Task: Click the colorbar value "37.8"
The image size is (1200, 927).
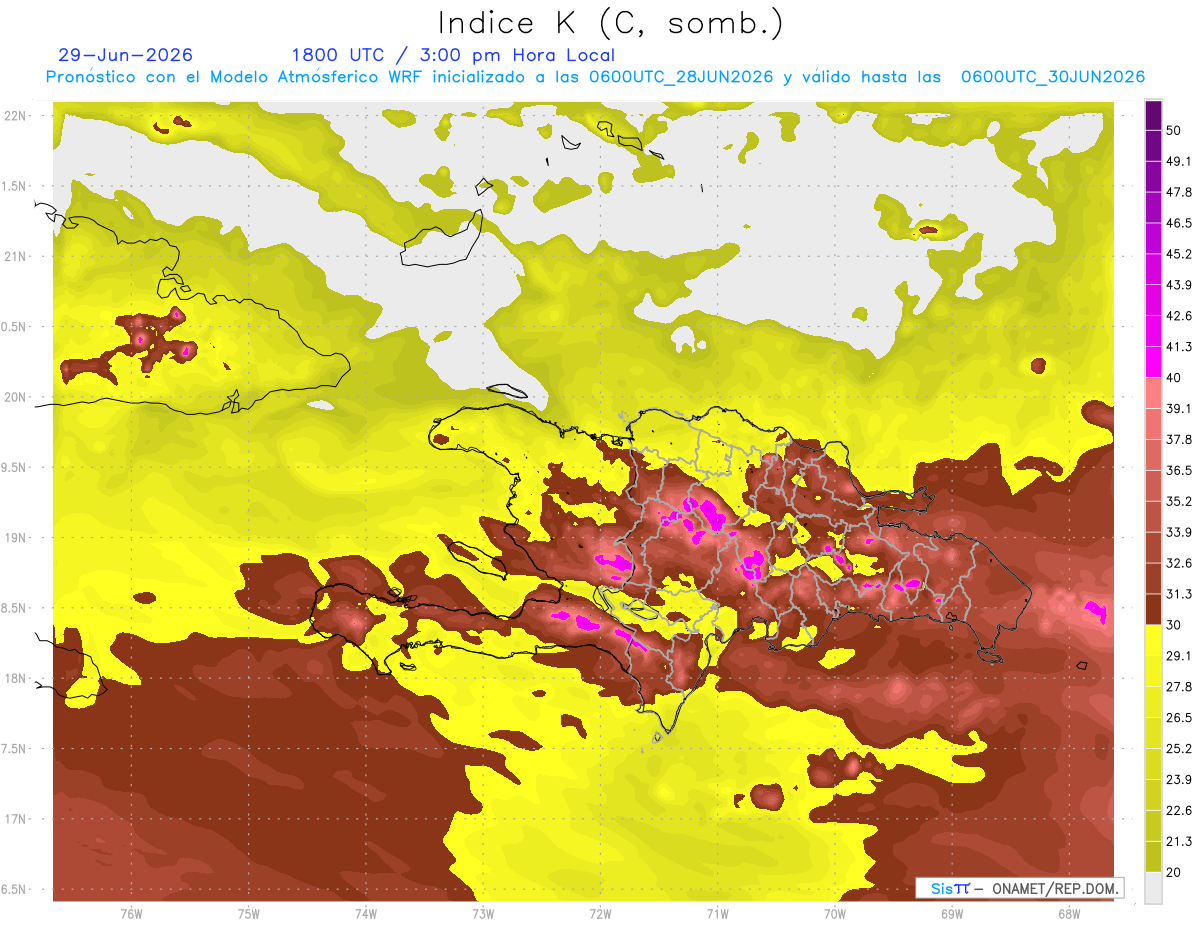Action: pyautogui.click(x=1179, y=439)
